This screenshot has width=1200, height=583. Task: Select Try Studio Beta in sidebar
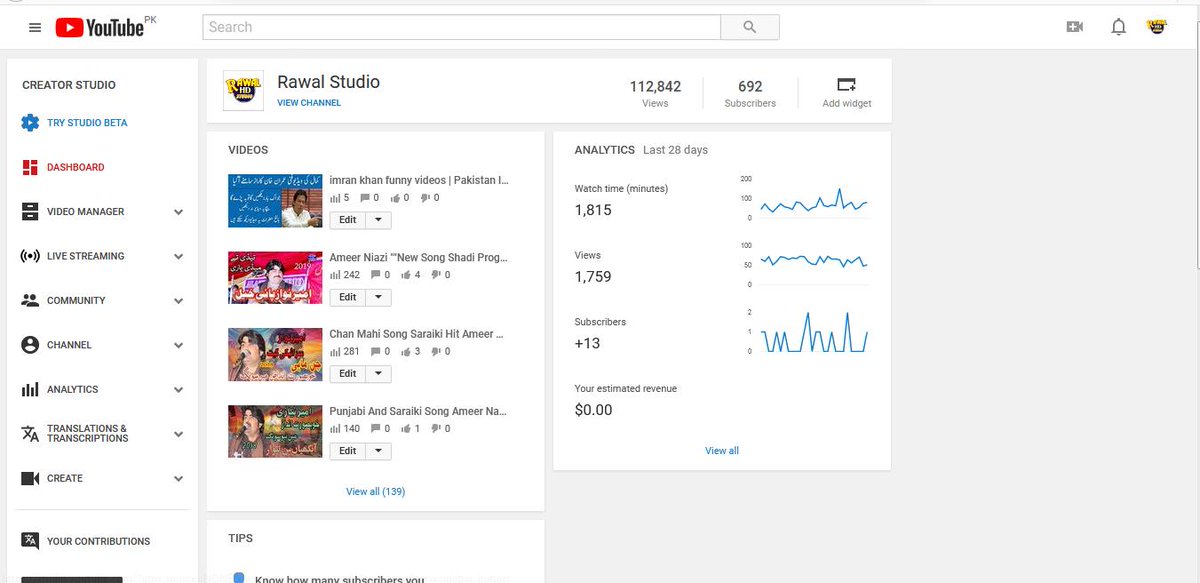[87, 123]
